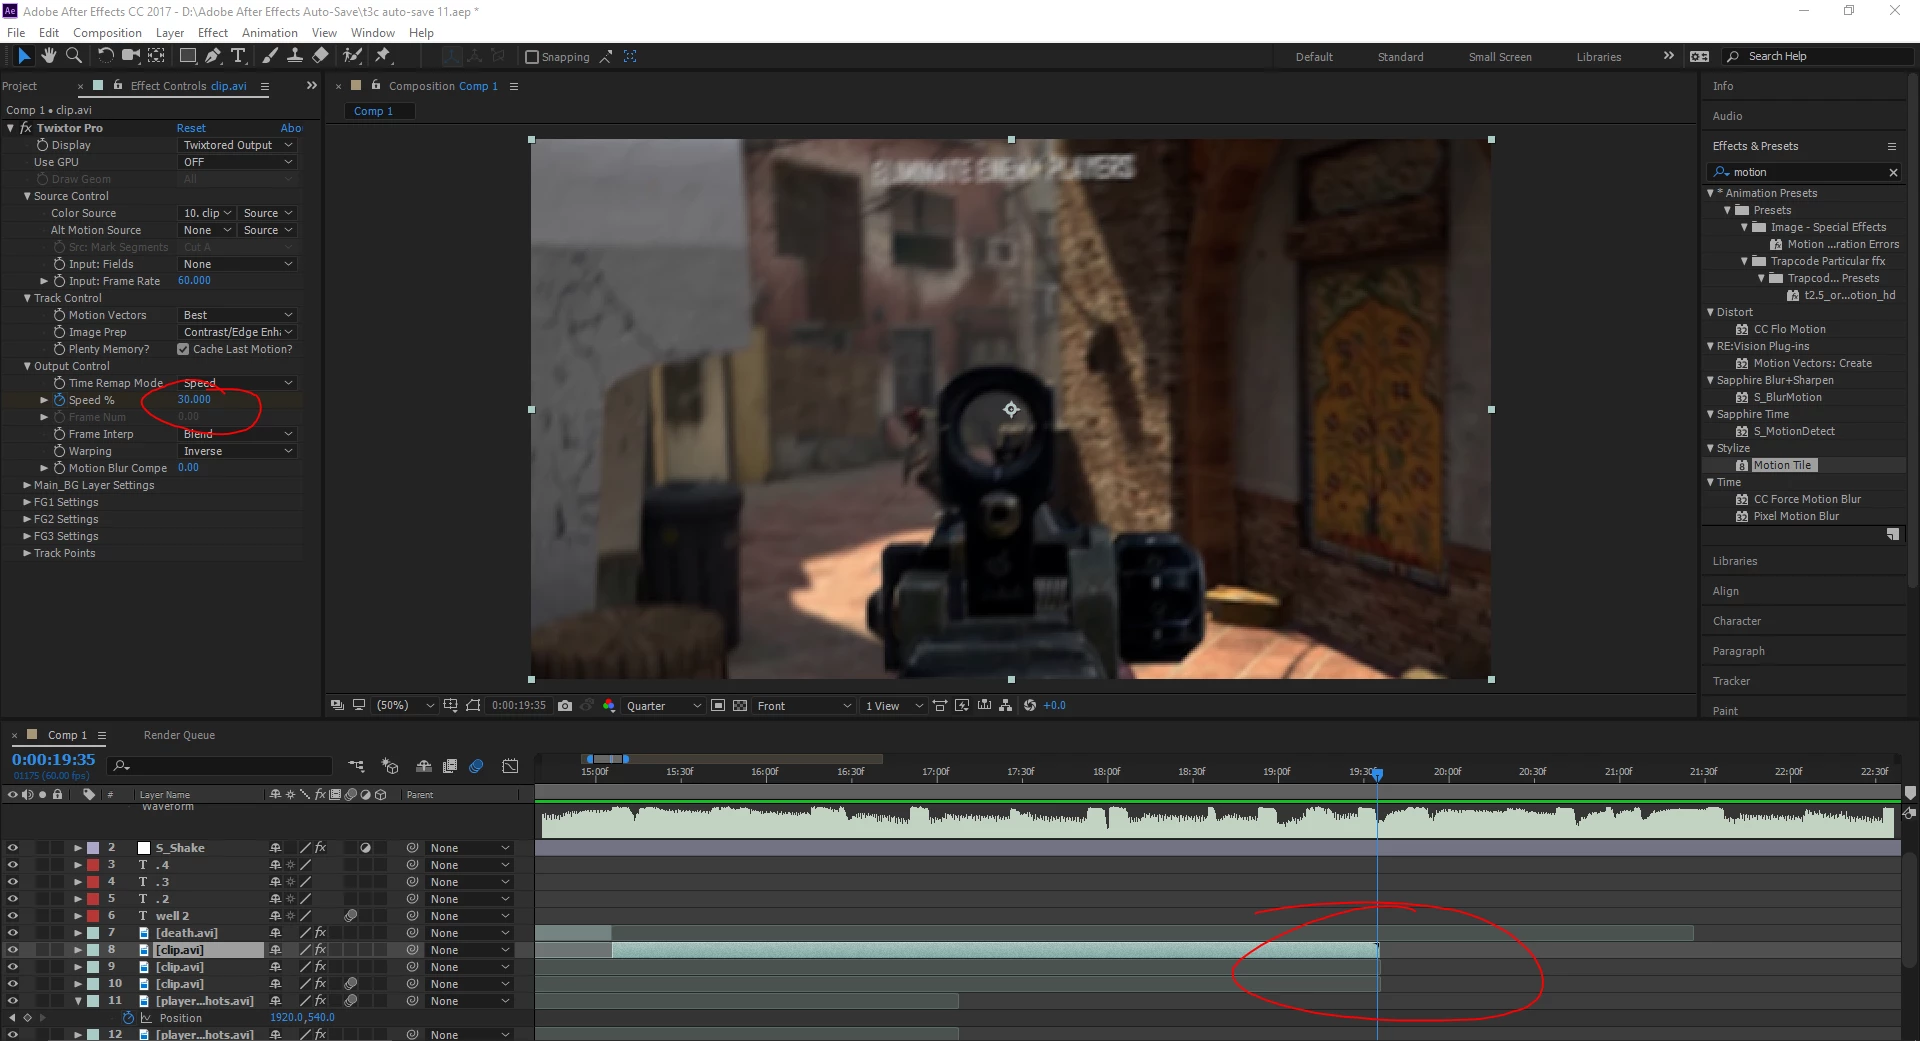Open the Display Twixtored Output dropdown
Screen dimensions: 1920x1041
[x=237, y=145]
